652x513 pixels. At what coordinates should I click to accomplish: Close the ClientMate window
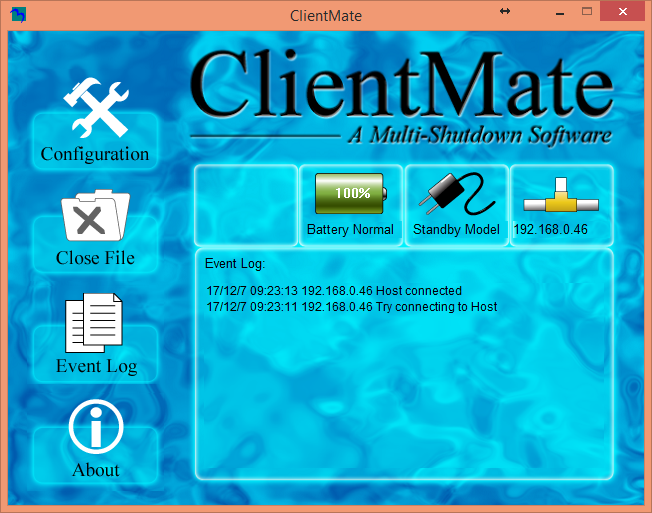pos(622,12)
